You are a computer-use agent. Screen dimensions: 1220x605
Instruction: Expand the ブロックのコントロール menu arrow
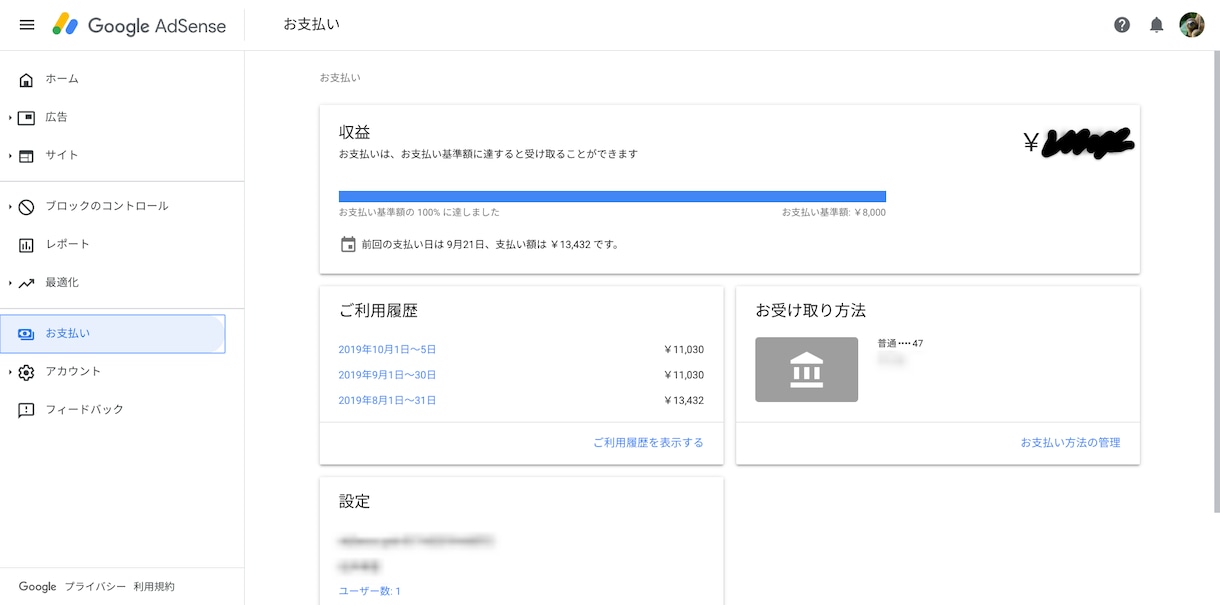[10, 207]
